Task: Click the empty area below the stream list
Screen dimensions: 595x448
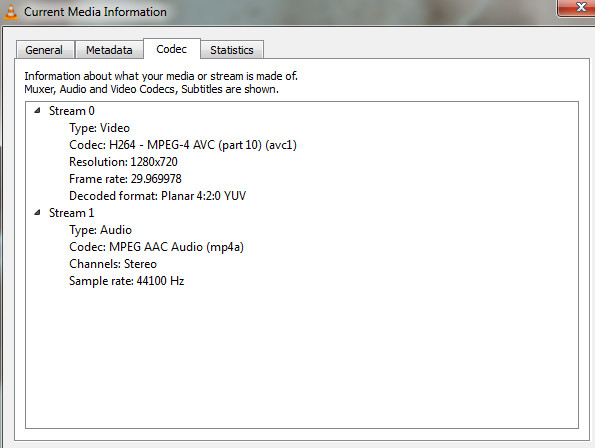Action: [302, 358]
